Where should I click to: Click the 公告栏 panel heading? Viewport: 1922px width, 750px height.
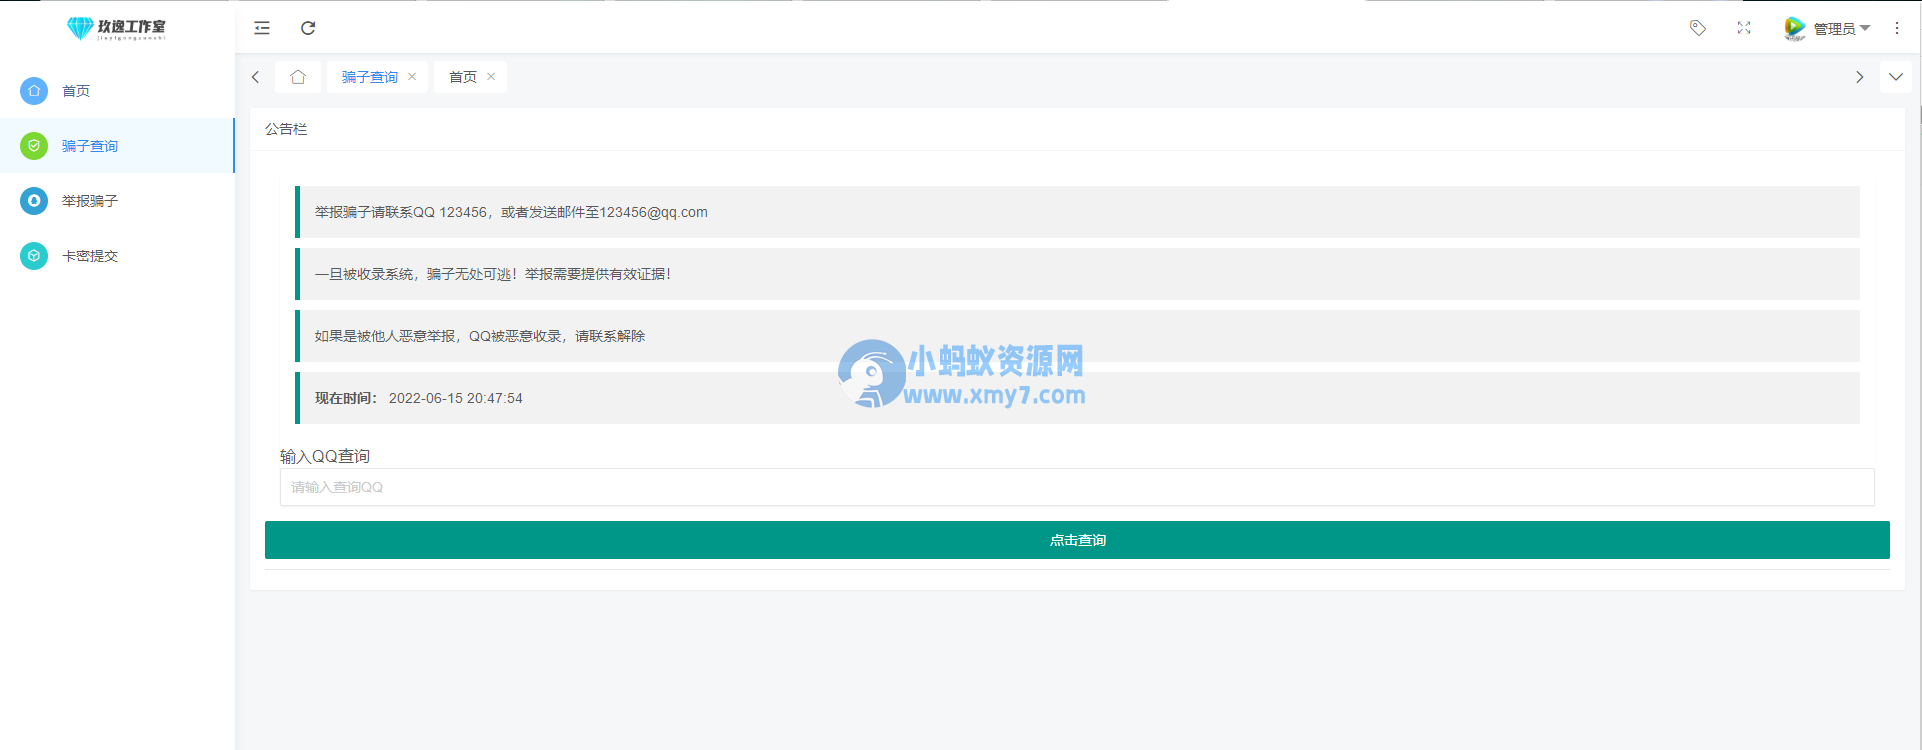tap(286, 129)
